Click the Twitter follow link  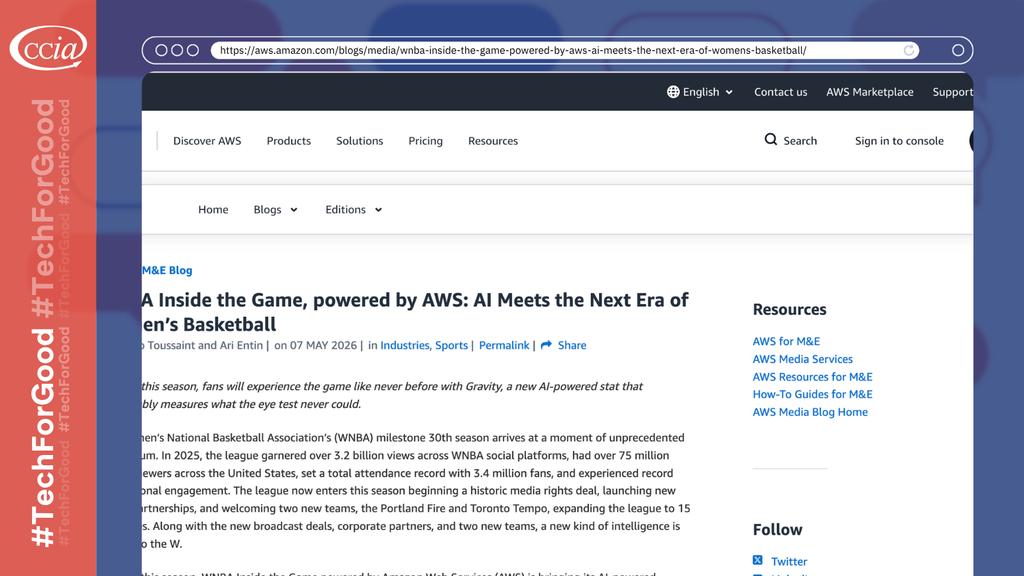[789, 562]
